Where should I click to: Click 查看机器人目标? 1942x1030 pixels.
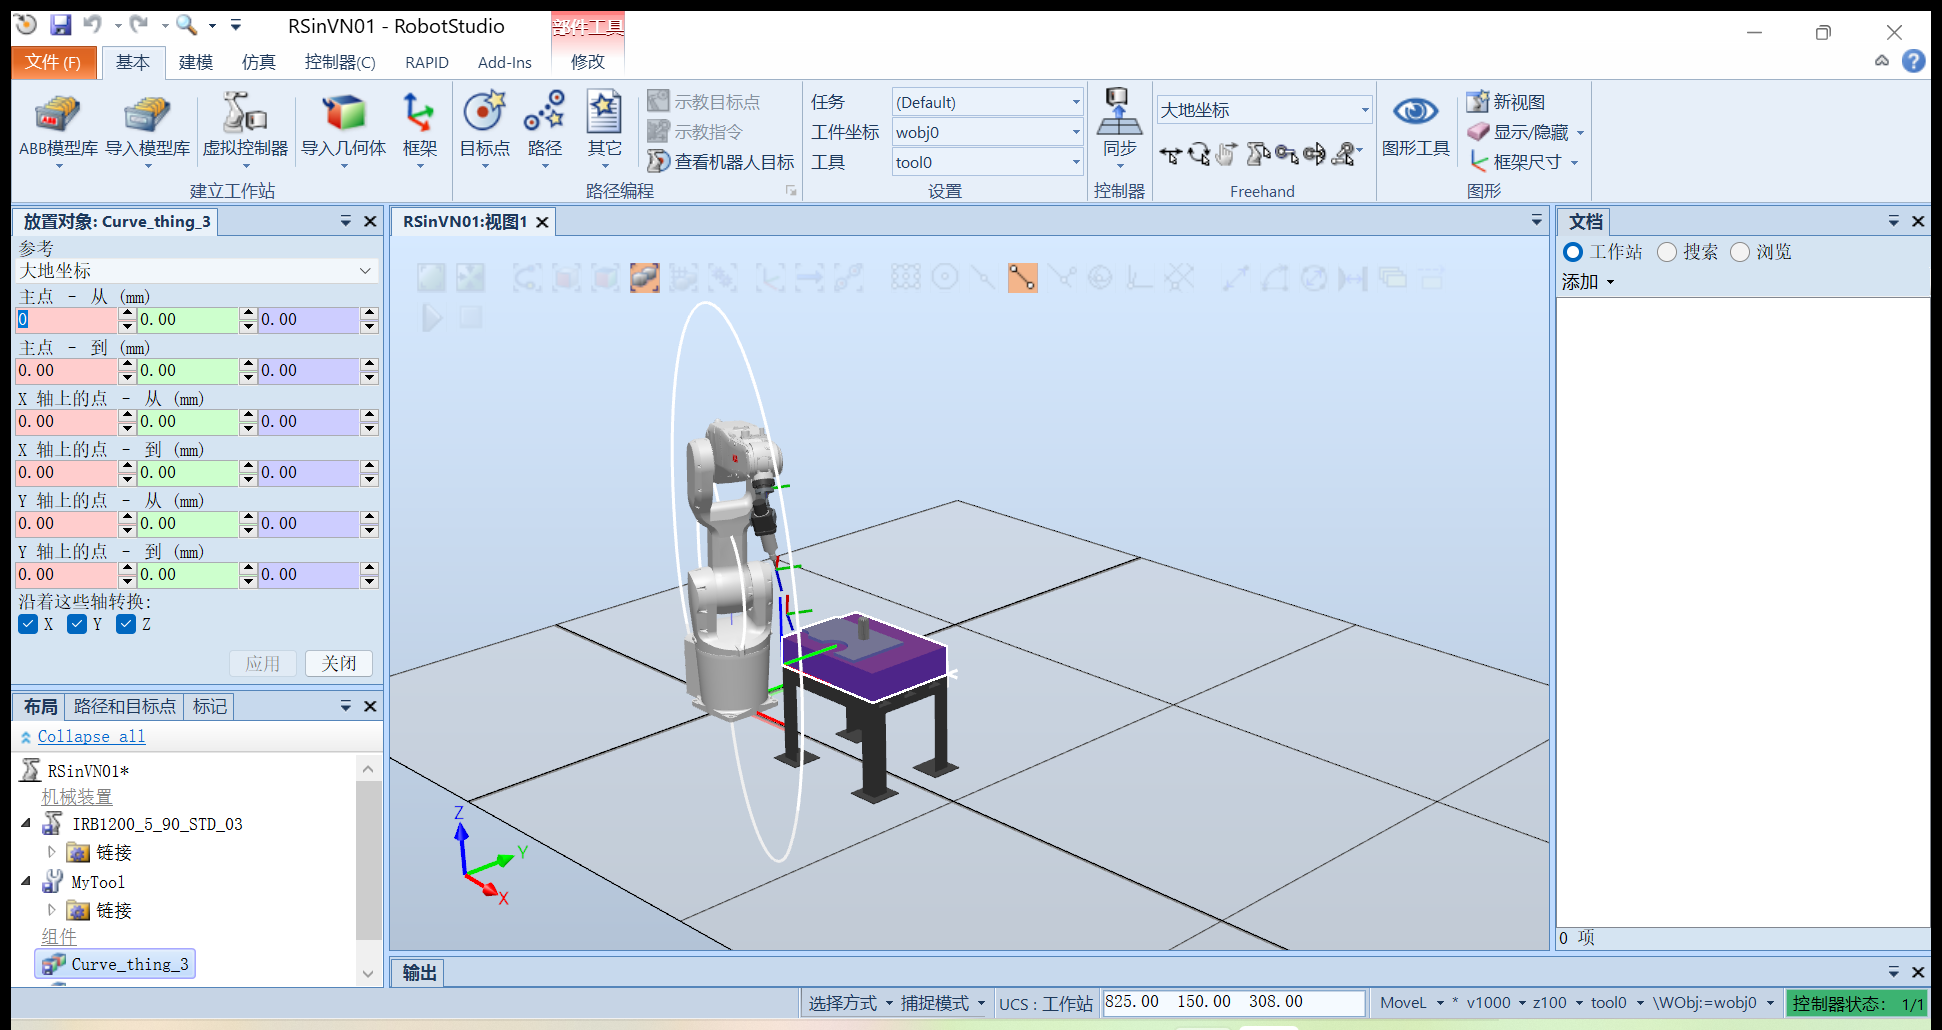(720, 162)
